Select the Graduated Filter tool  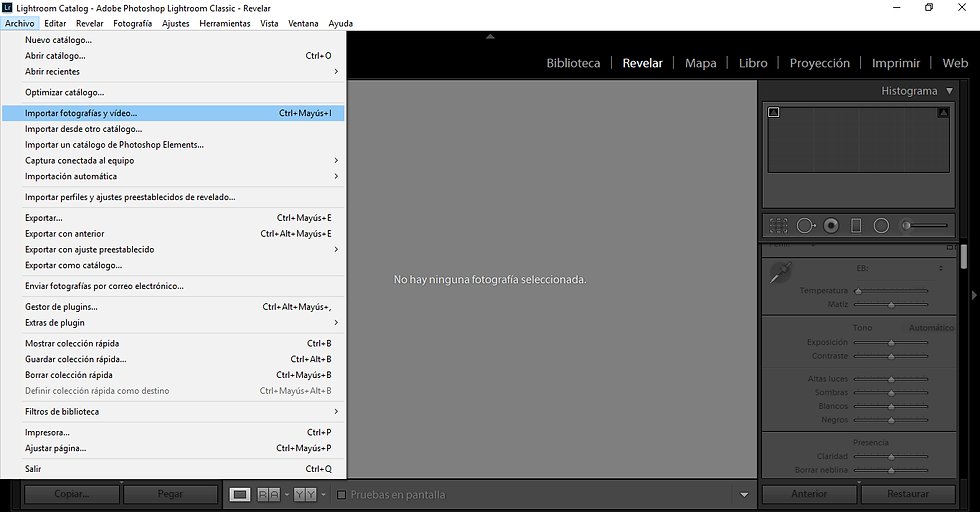856,226
